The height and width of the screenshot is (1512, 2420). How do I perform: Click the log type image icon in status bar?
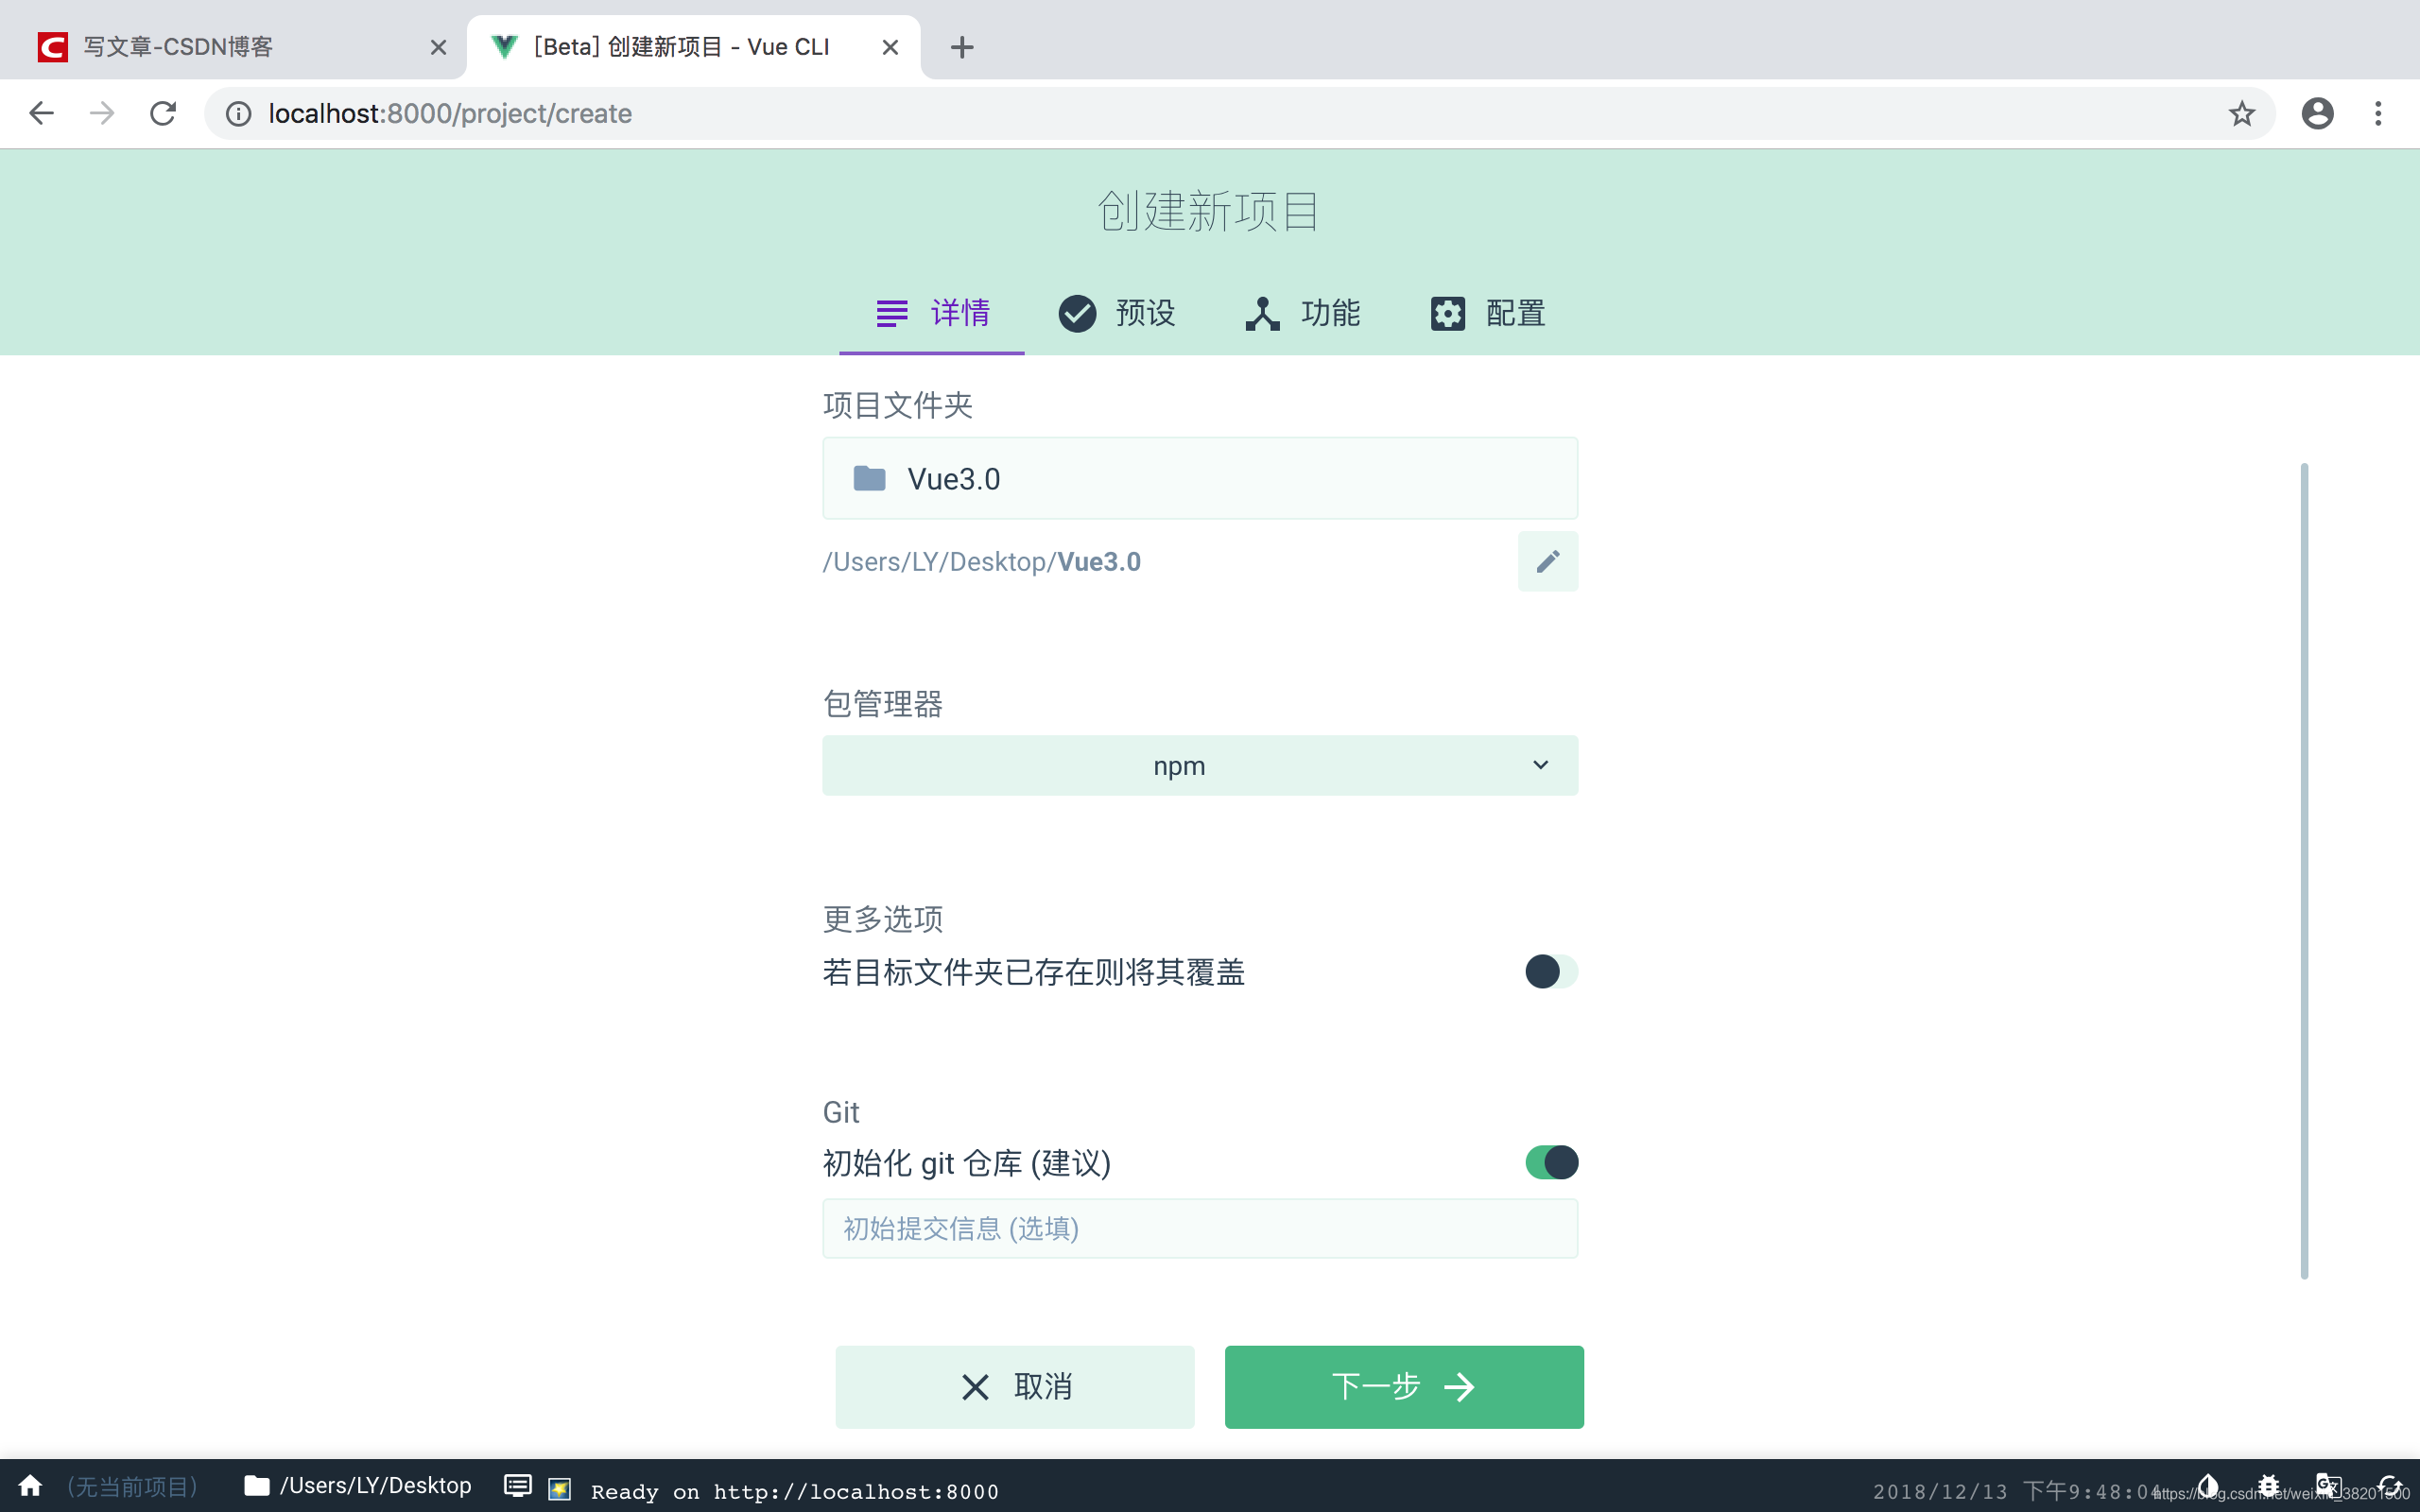pos(560,1488)
